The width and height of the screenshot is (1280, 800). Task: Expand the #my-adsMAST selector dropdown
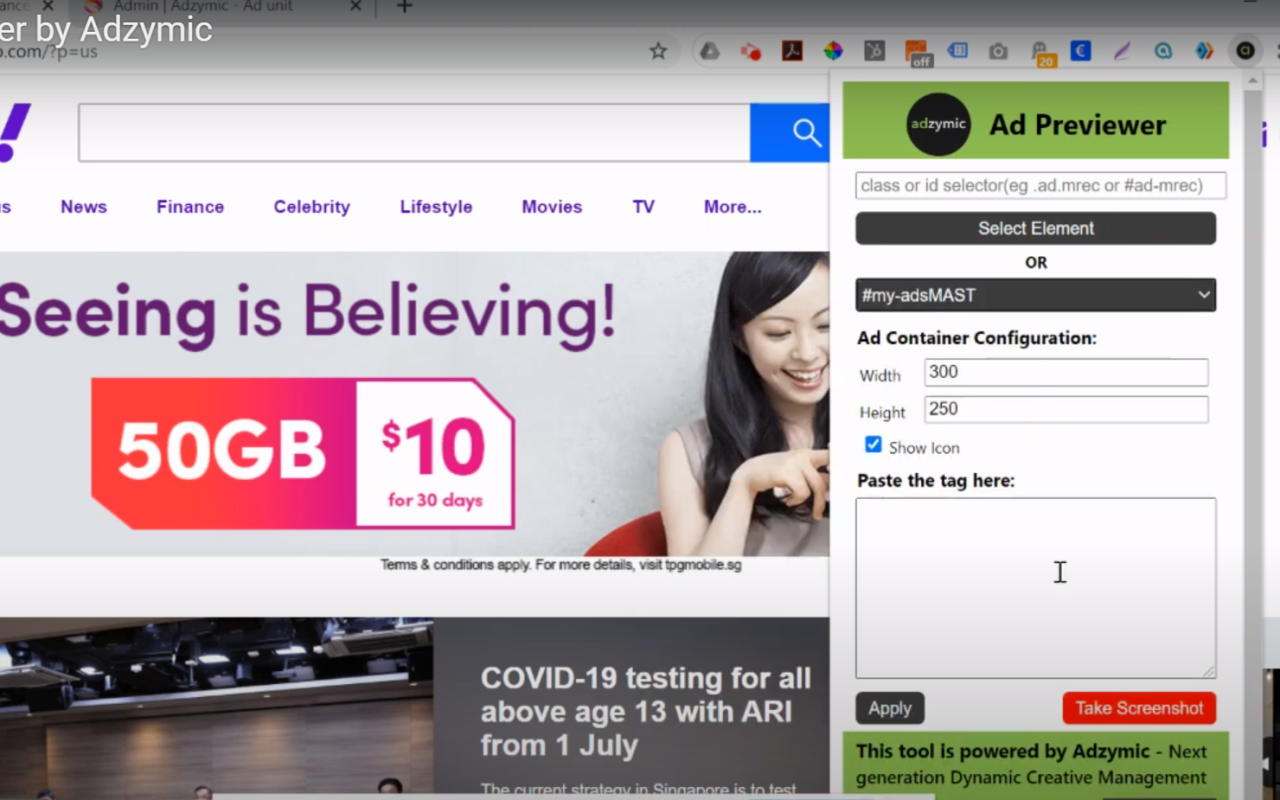[x=1036, y=295]
